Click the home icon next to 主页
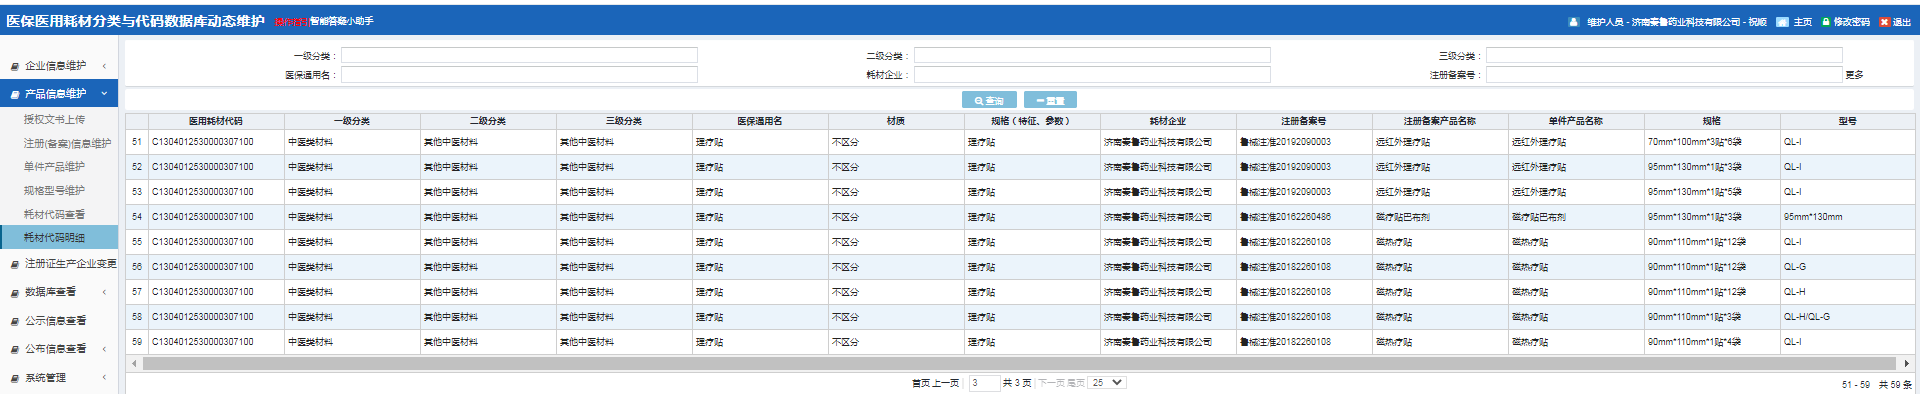The height and width of the screenshot is (394, 1920). pyautogui.click(x=1783, y=22)
